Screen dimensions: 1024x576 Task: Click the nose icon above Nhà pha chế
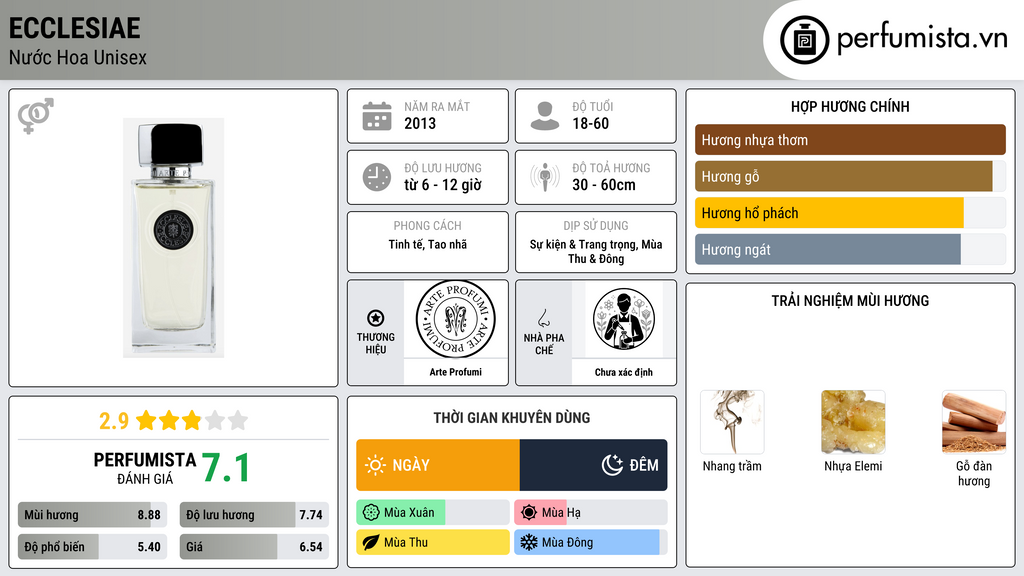(x=543, y=318)
